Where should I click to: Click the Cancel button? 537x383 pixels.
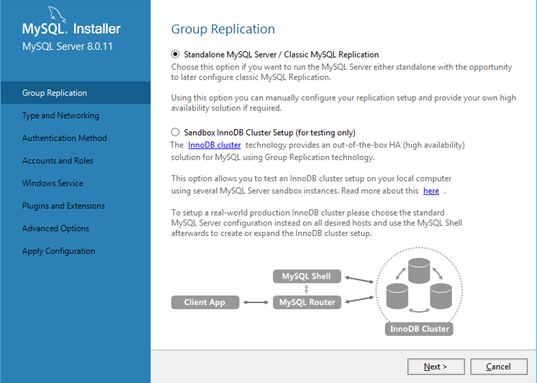[x=499, y=367]
